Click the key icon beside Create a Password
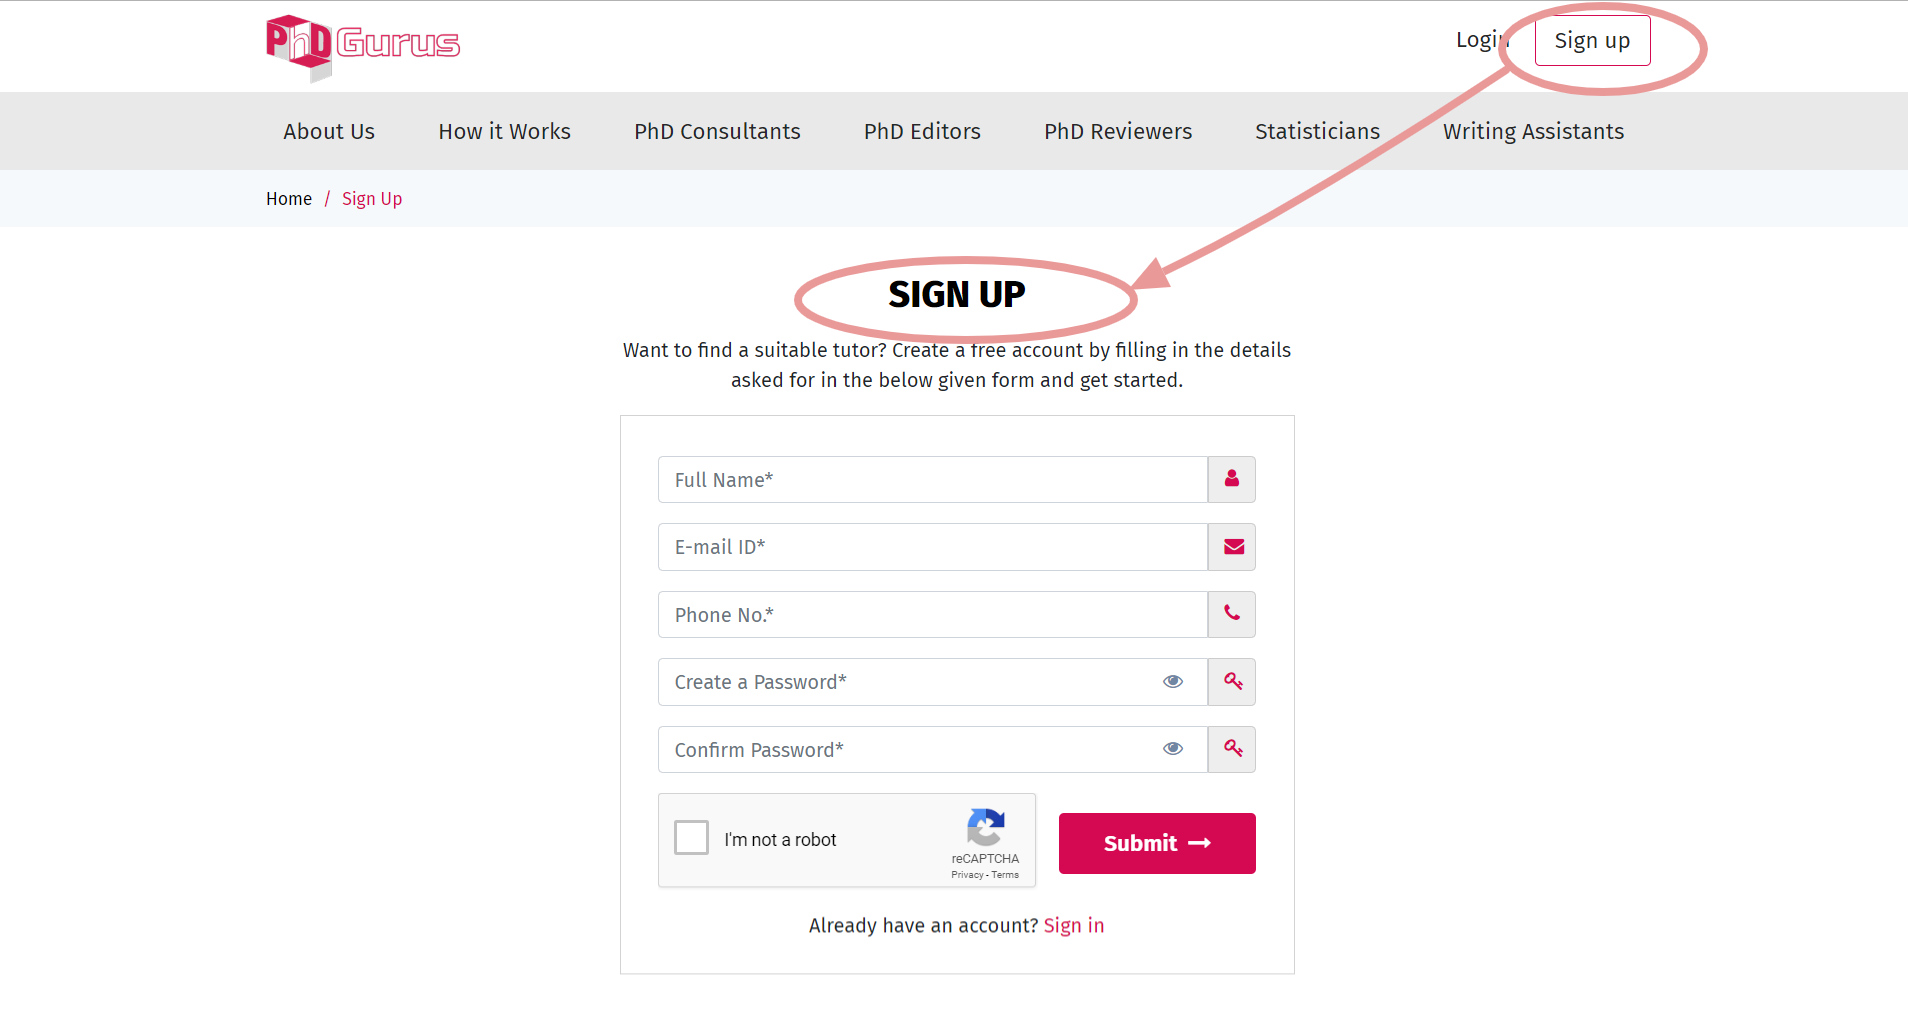1908x1029 pixels. [x=1232, y=682]
